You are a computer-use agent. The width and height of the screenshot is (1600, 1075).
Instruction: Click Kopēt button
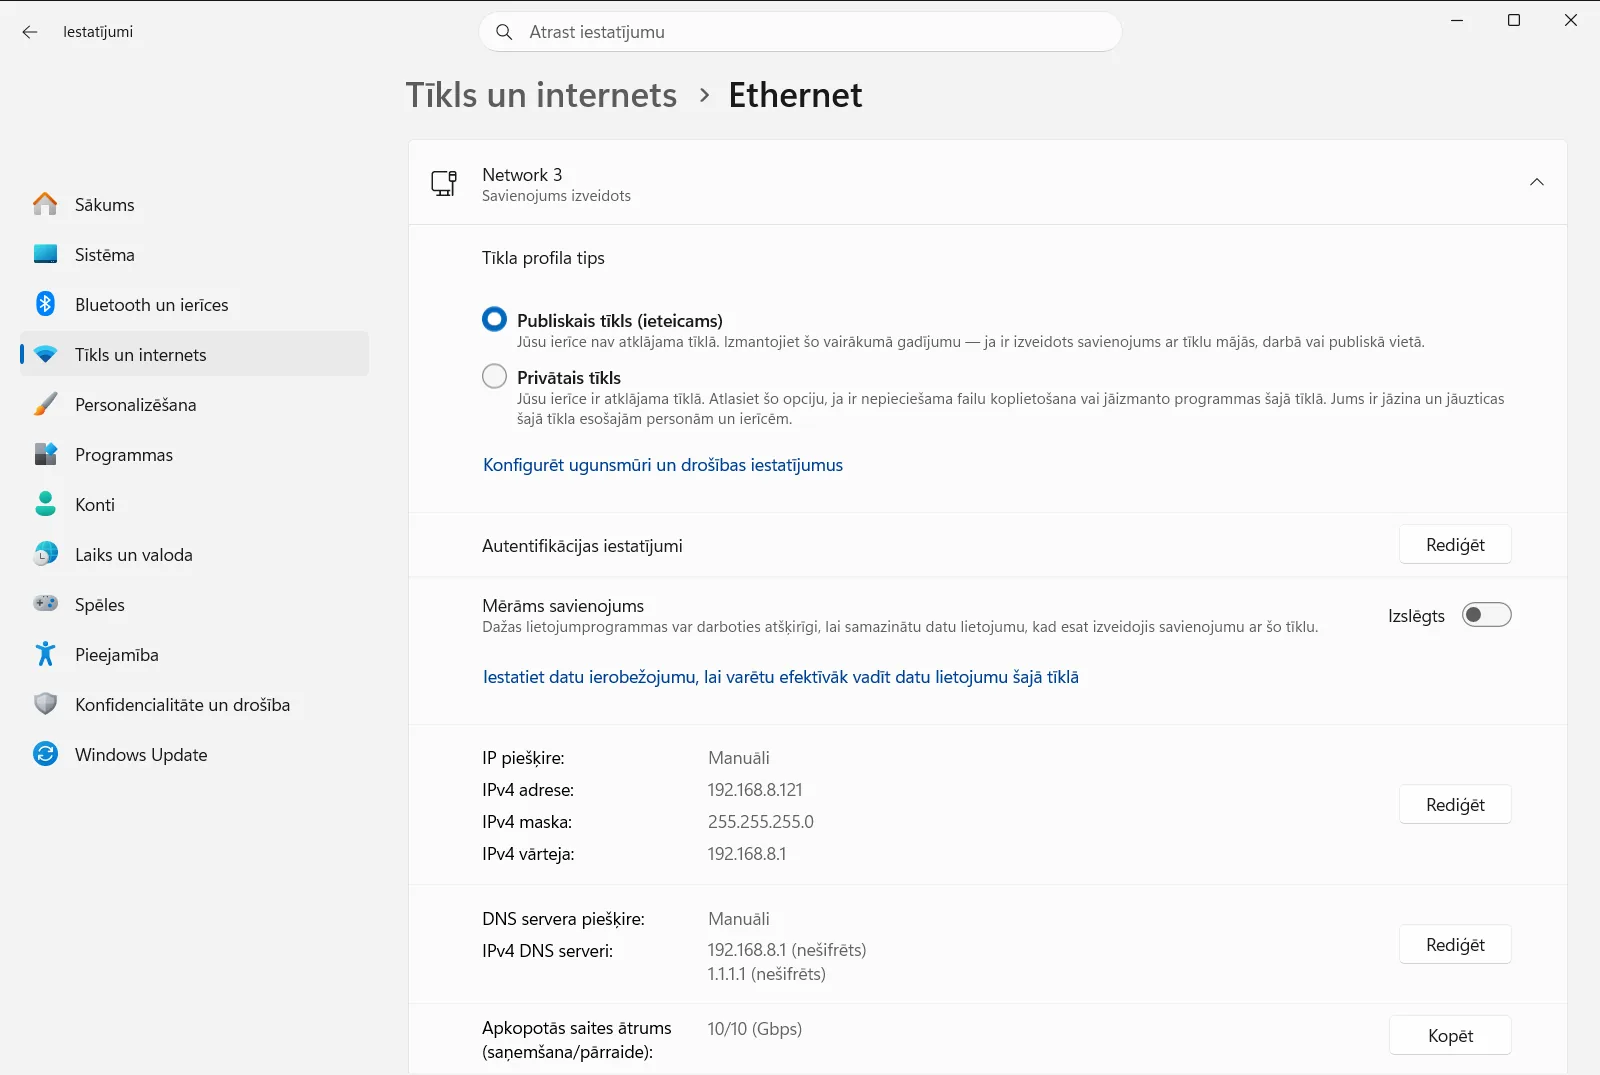pos(1450,1036)
